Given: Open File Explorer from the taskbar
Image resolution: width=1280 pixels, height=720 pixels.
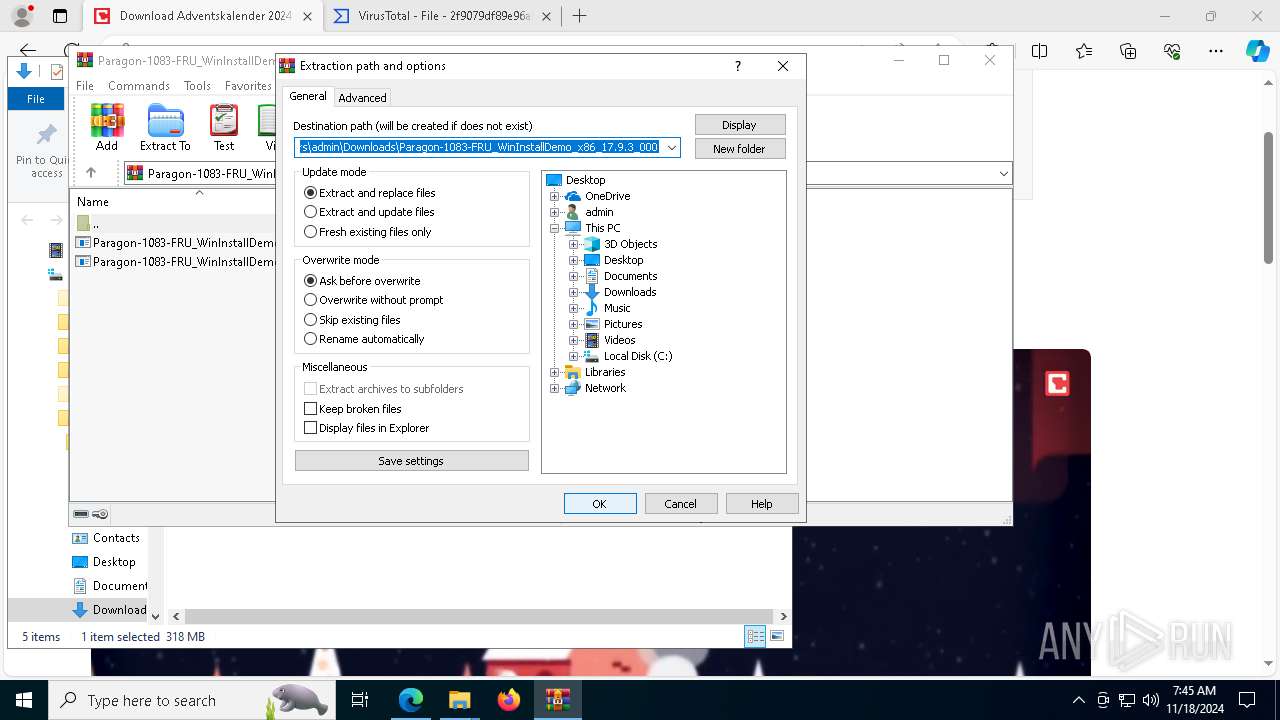Looking at the screenshot, I should tap(460, 700).
